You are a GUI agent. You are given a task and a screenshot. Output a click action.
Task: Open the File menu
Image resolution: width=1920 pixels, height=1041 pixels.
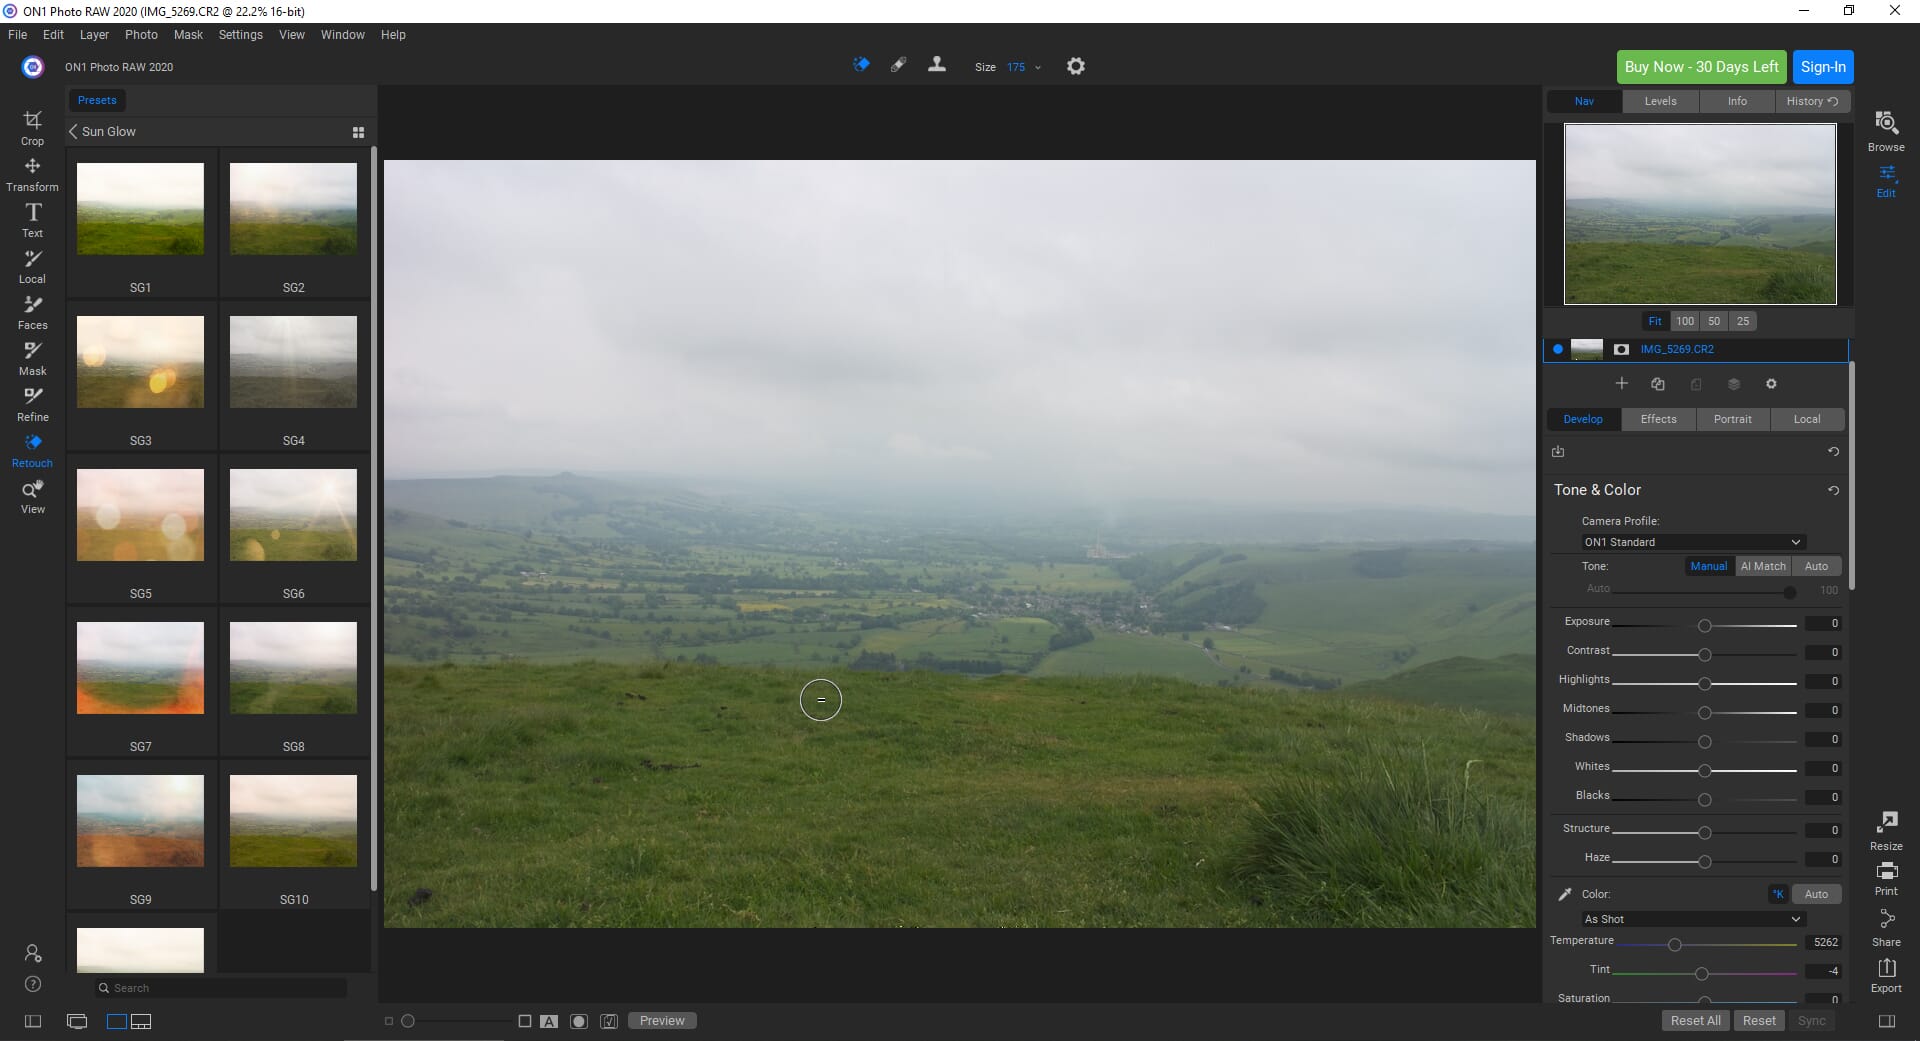(x=18, y=34)
